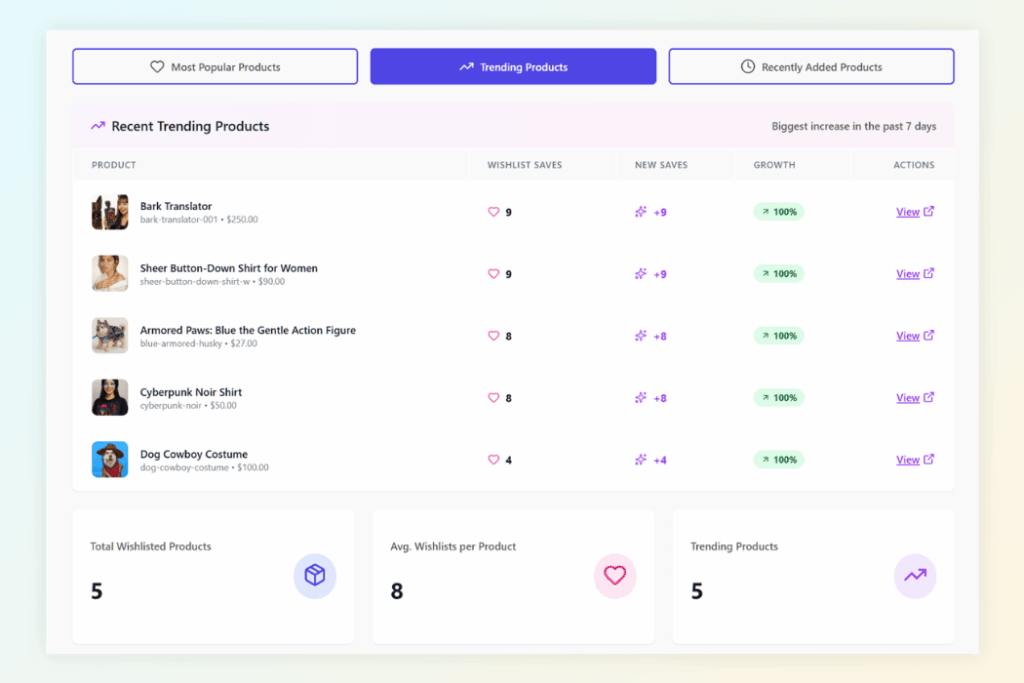
Task: Select the trending arrow icon in Trending Products tab
Action: point(465,66)
